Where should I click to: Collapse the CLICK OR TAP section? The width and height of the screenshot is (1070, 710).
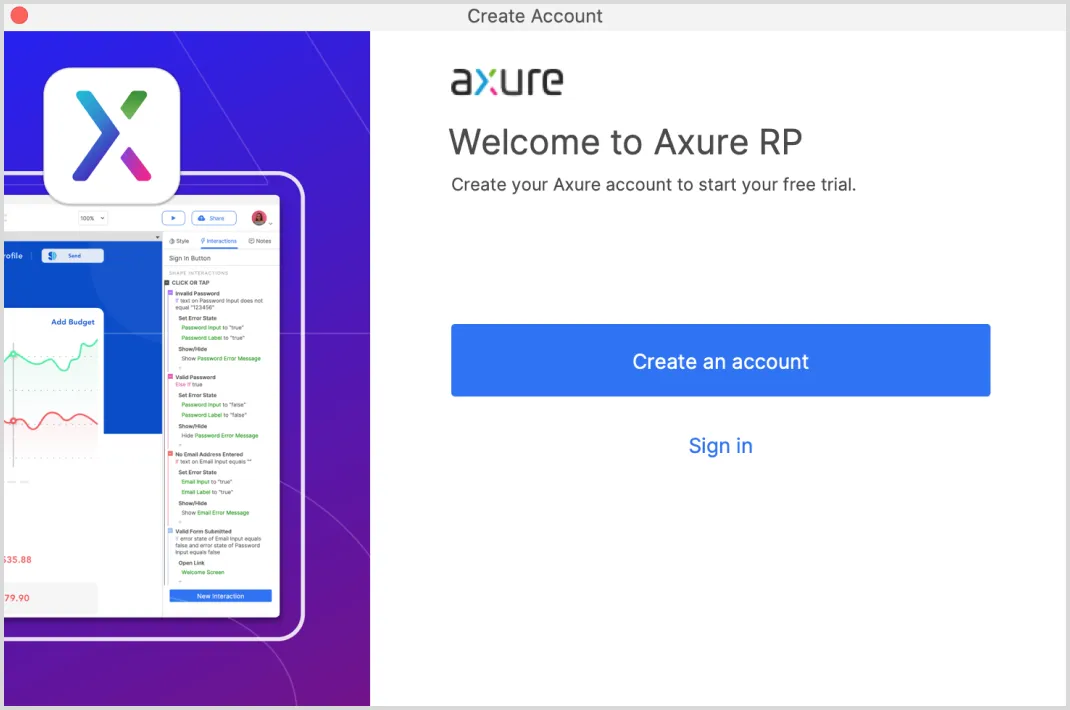[167, 283]
